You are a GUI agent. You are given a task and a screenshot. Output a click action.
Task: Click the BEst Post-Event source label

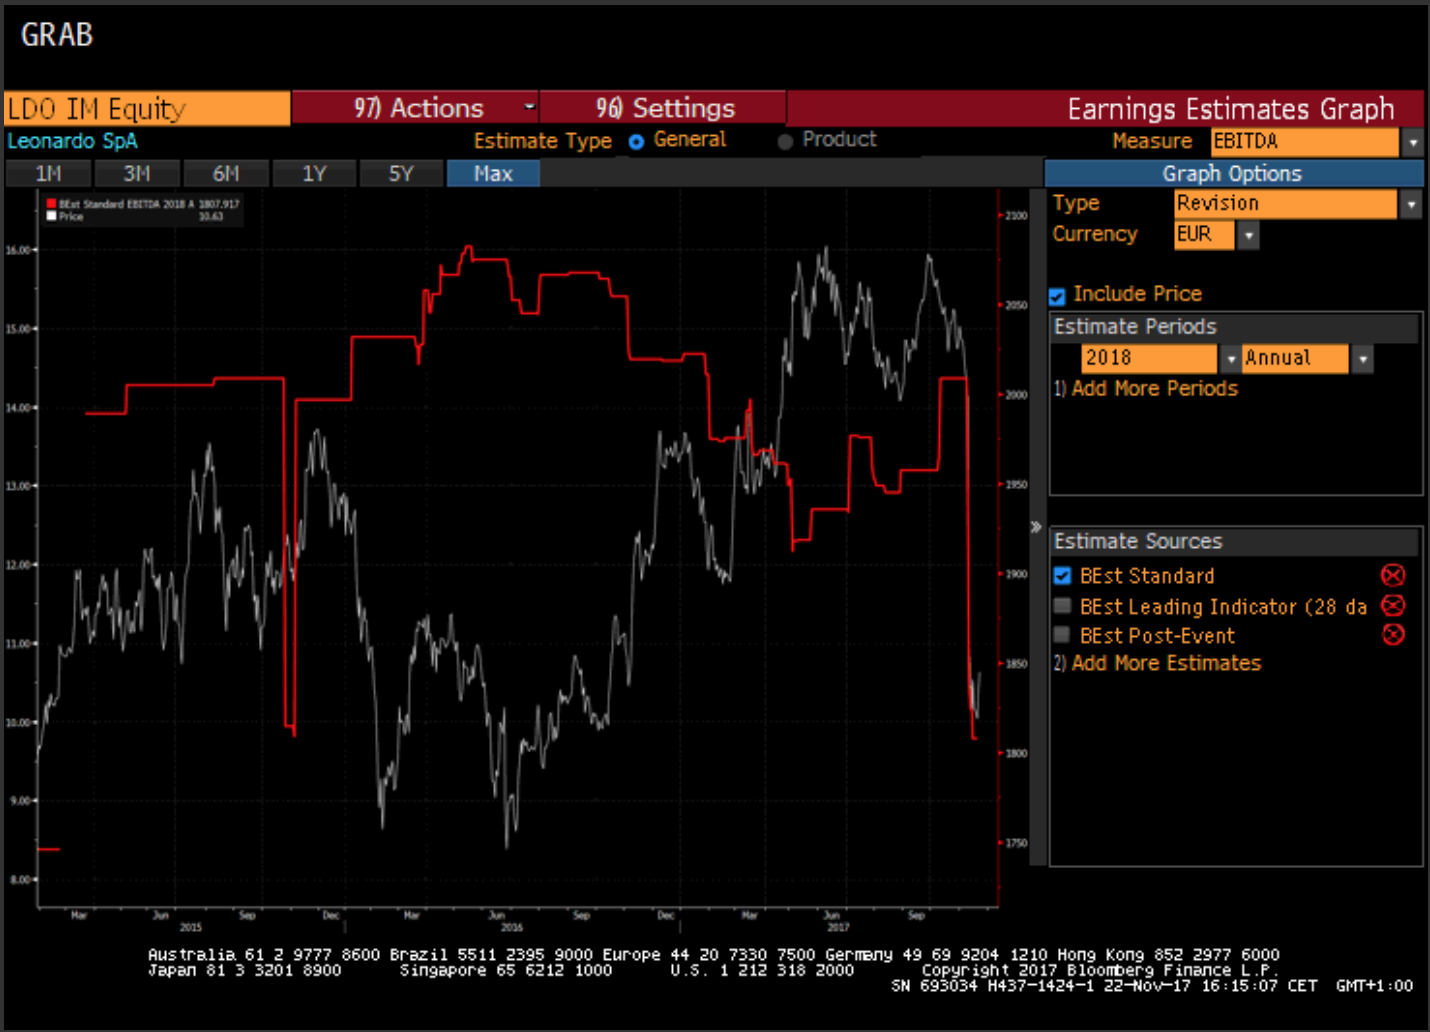pyautogui.click(x=1157, y=636)
